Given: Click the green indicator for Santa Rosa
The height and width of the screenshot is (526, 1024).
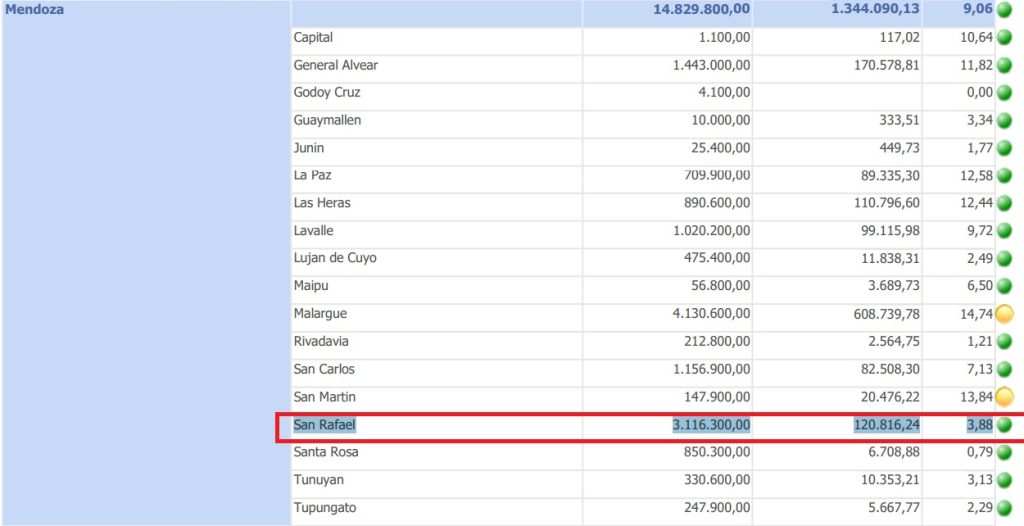Looking at the screenshot, I should 1004,453.
